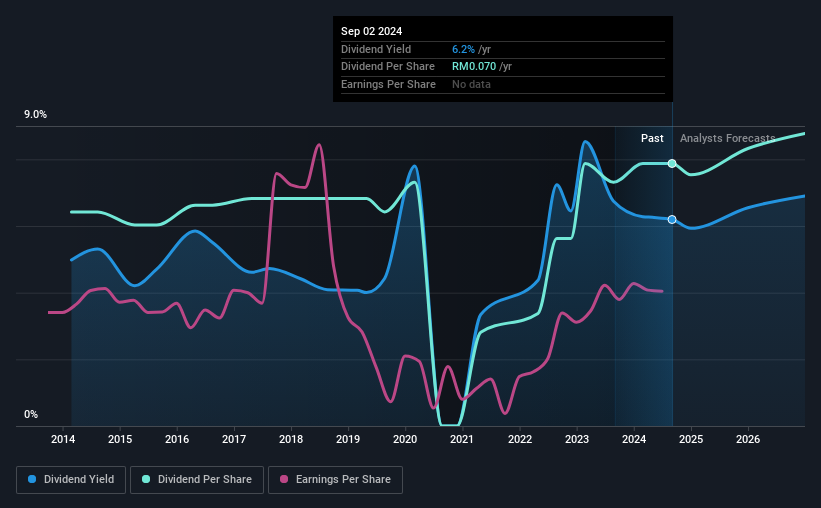Toggle the Dividend Per Share legend button
821x508 pixels.
click(x=197, y=479)
